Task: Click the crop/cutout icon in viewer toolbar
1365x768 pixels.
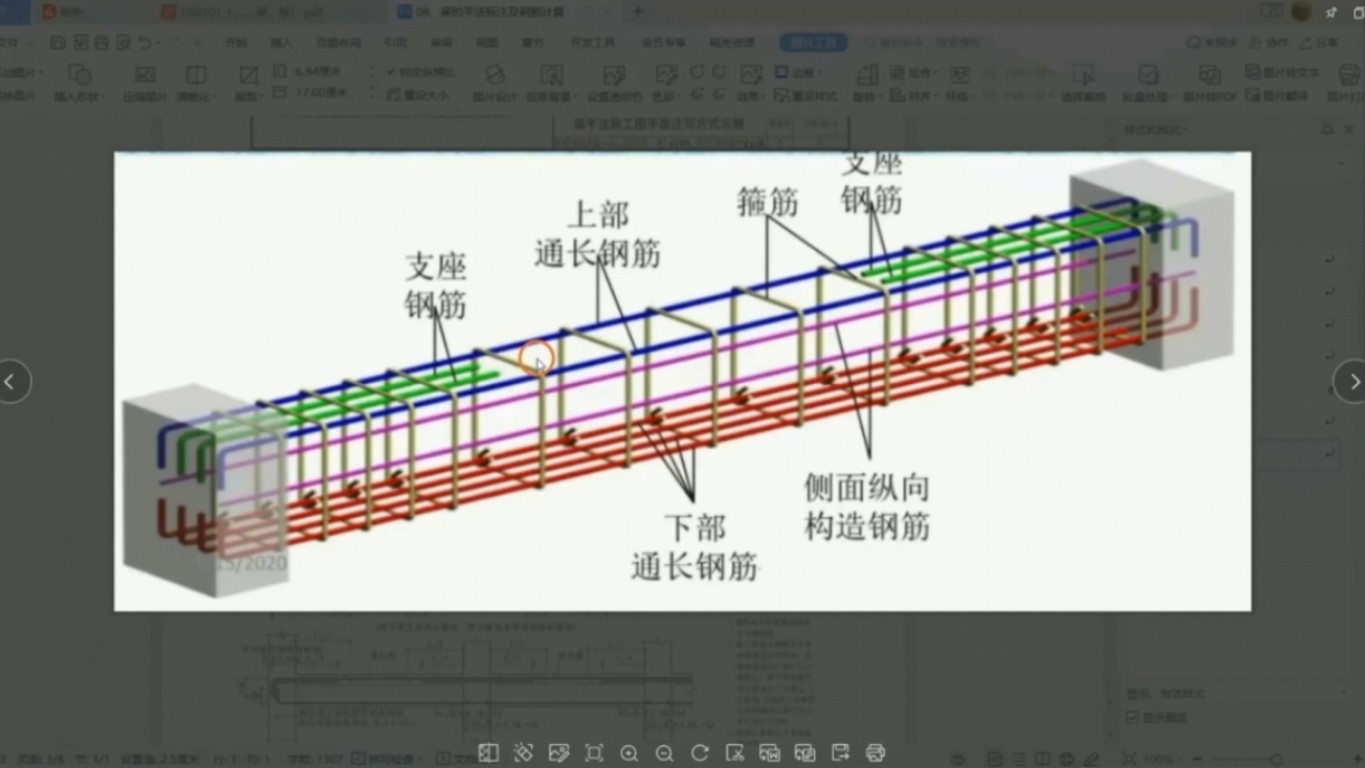Action: pyautogui.click(x=735, y=753)
